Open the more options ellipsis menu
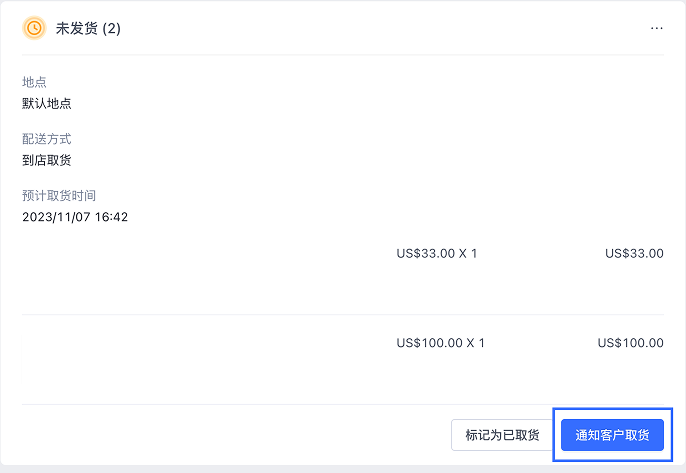 656,28
